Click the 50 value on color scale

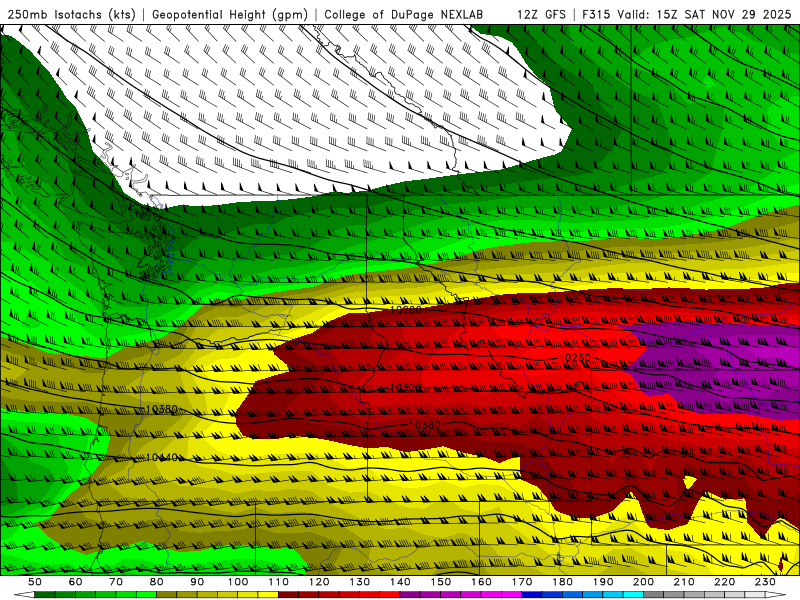coord(35,582)
